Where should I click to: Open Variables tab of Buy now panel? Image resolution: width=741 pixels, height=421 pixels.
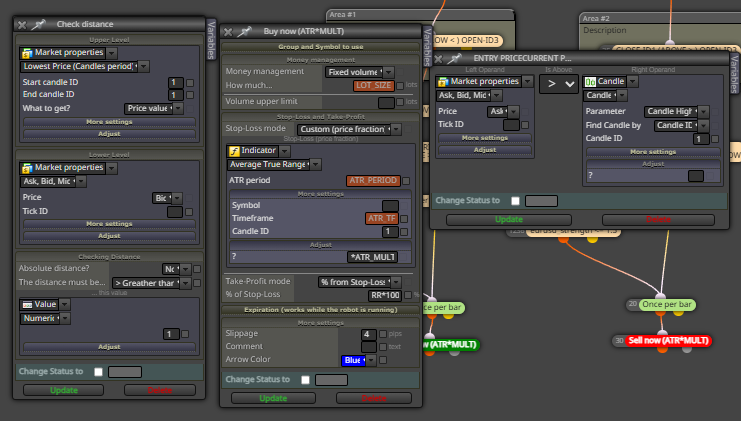(x=427, y=46)
